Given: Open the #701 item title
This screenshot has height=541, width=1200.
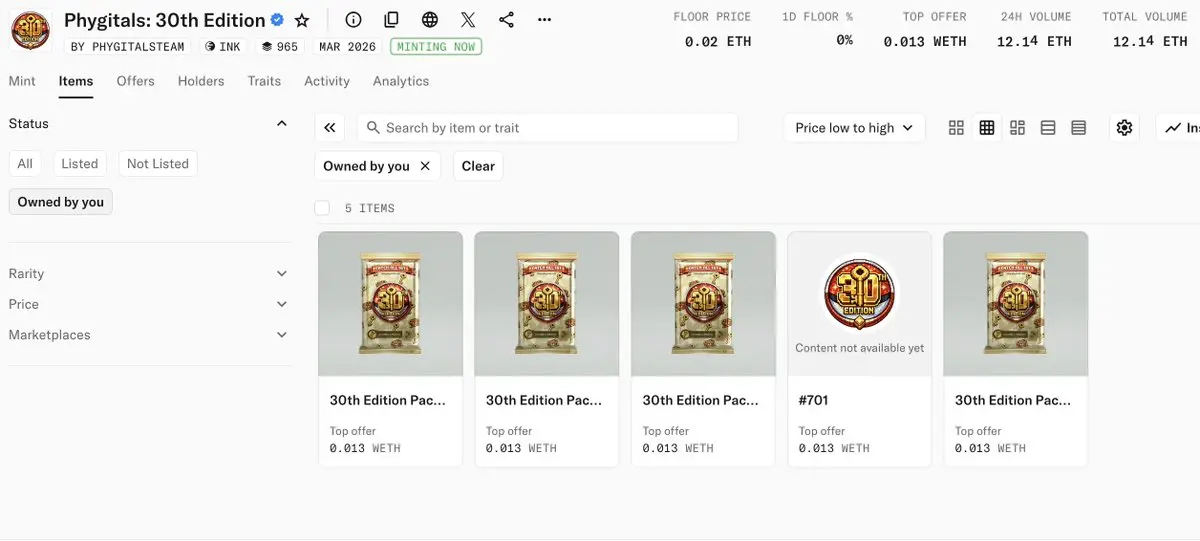Looking at the screenshot, I should click(x=814, y=400).
